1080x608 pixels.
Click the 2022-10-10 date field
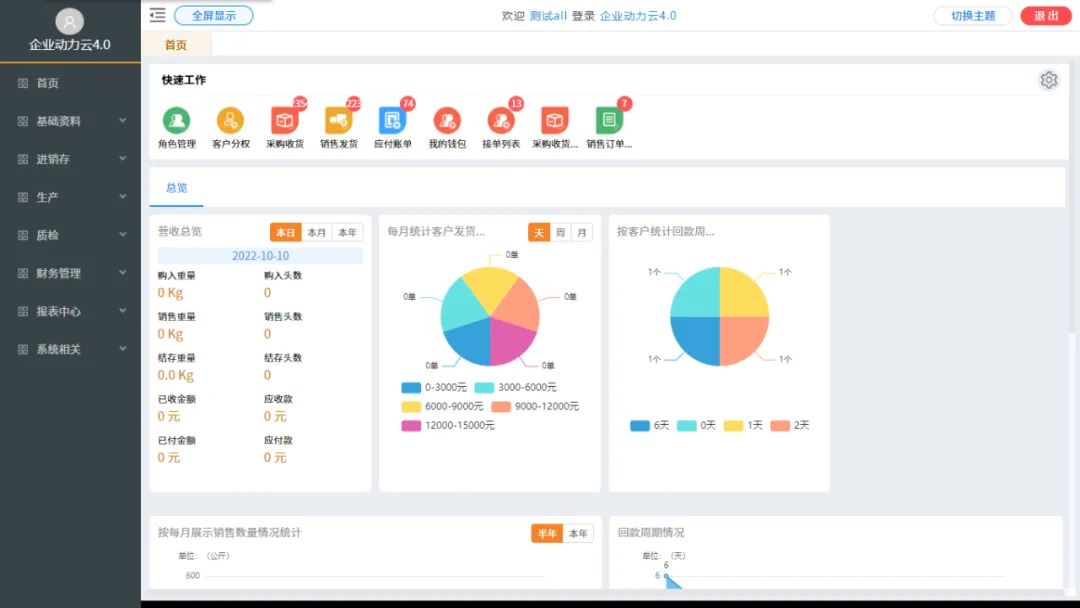(x=260, y=256)
